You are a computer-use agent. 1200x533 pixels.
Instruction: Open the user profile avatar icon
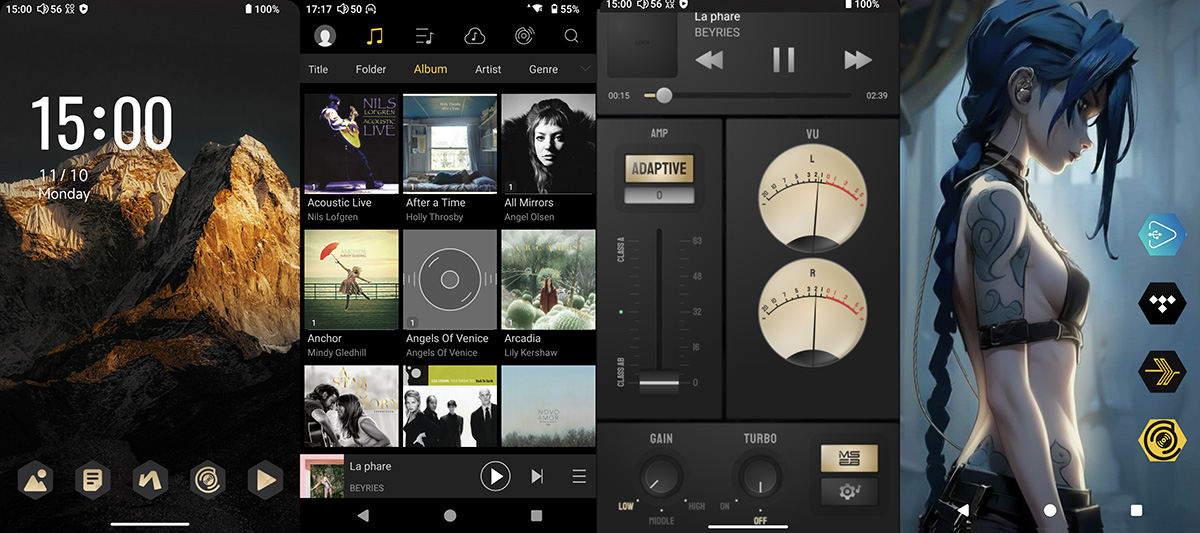click(325, 36)
